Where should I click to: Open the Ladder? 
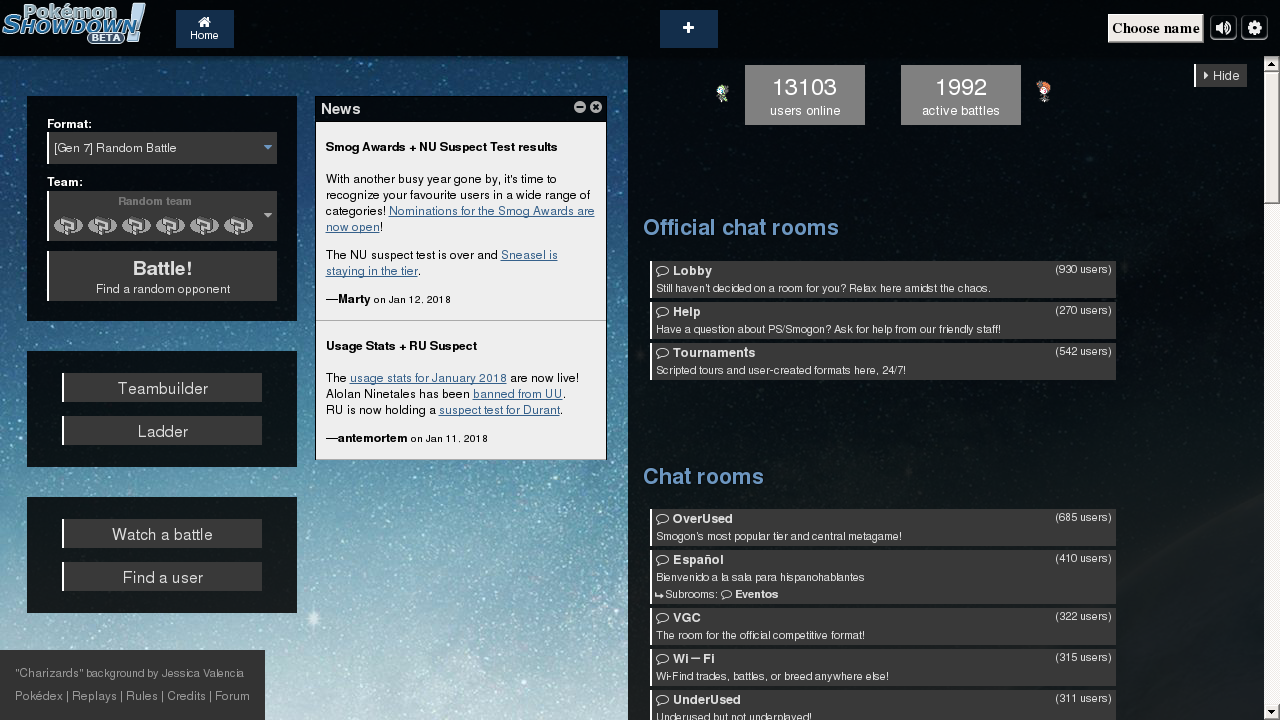point(162,431)
